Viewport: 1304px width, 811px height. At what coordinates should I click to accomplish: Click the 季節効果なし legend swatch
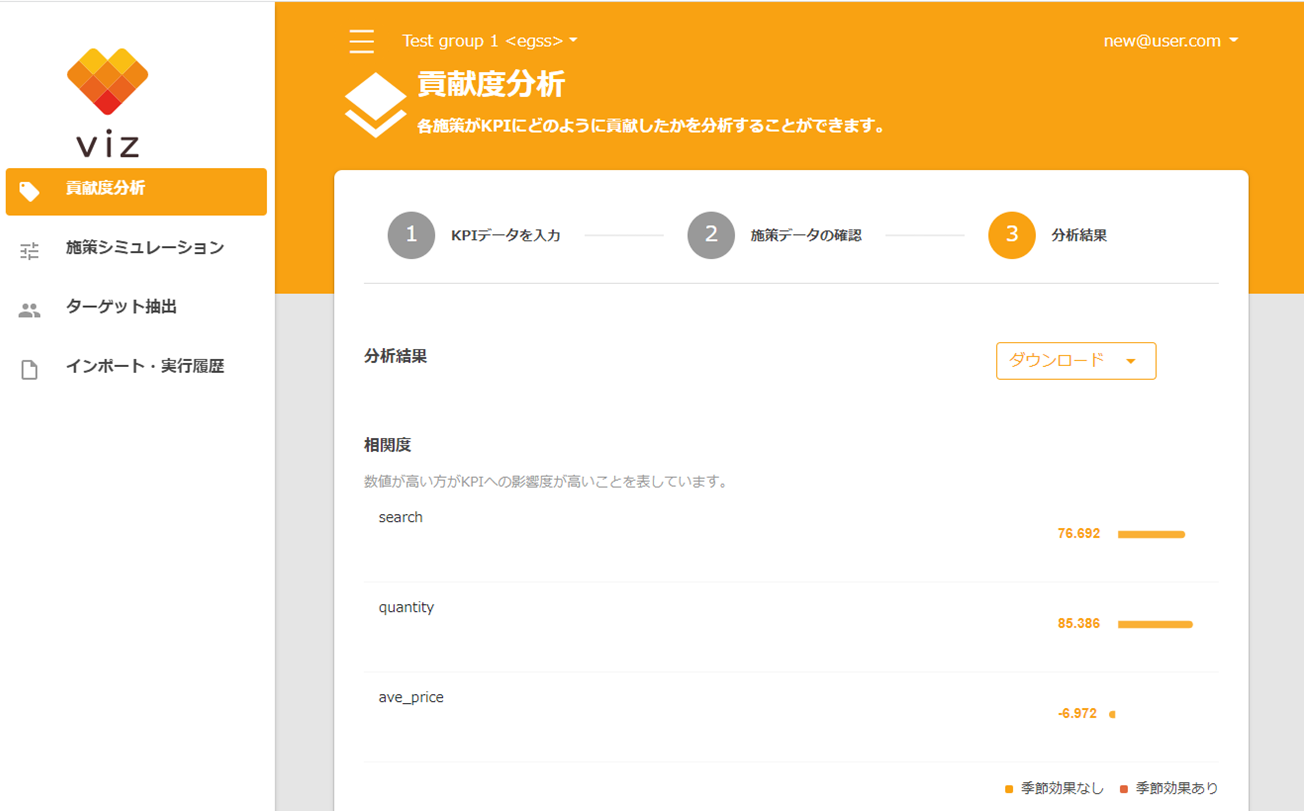(x=1010, y=789)
